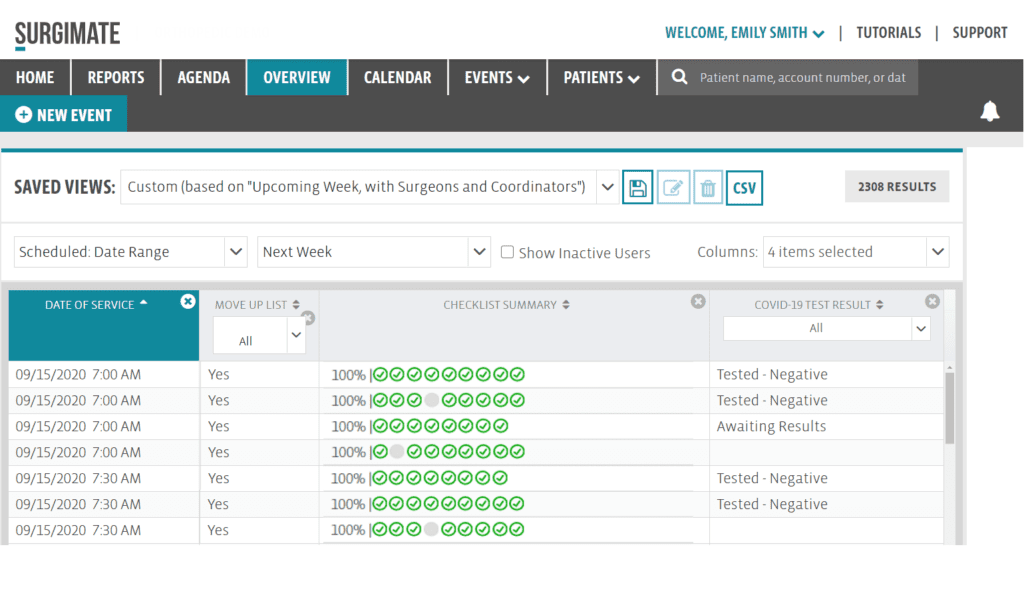Expand the Saved Views dropdown
The height and width of the screenshot is (599, 1024).
(606, 186)
